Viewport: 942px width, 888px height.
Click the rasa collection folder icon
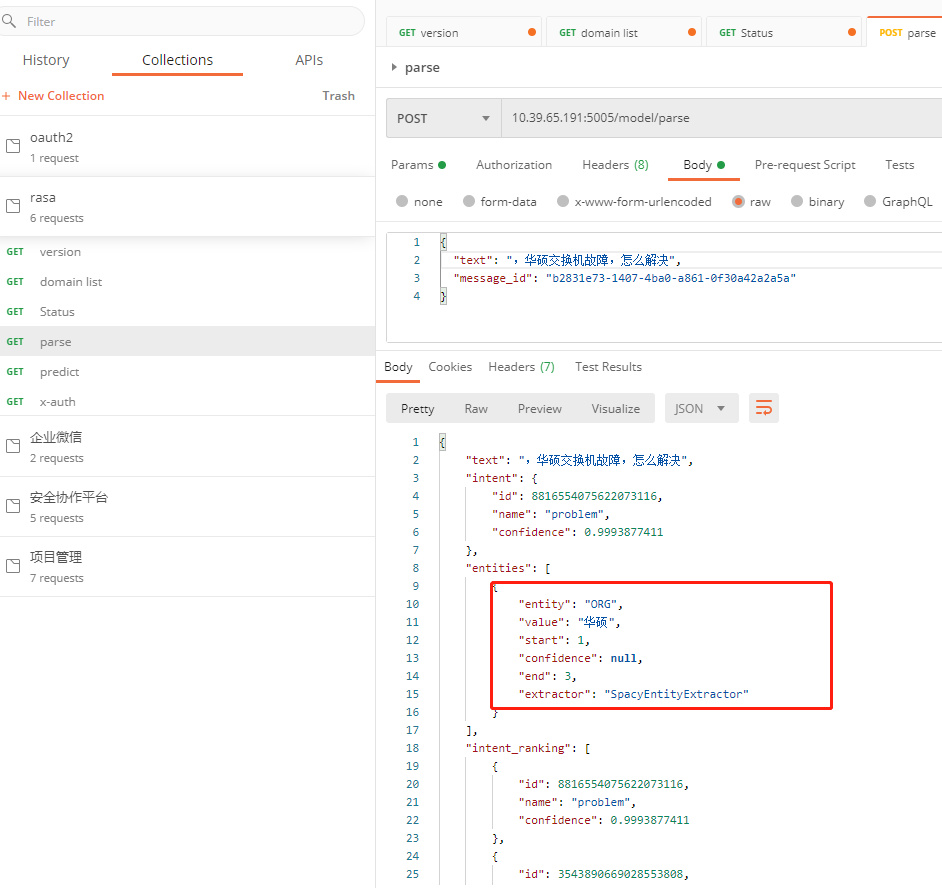[x=13, y=206]
